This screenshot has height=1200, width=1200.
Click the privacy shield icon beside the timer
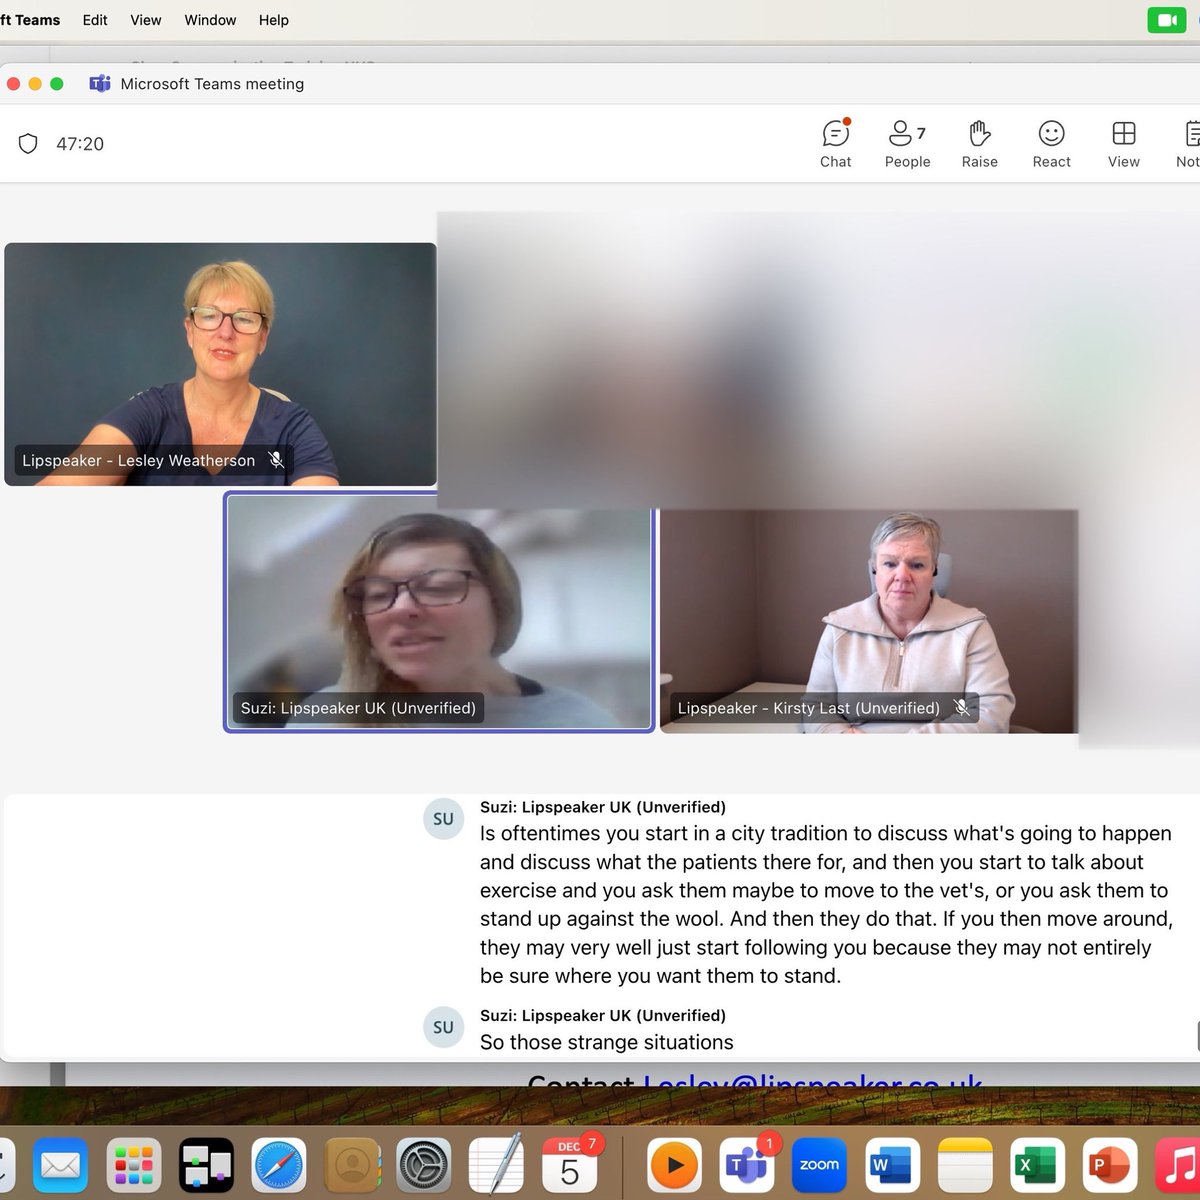(28, 143)
